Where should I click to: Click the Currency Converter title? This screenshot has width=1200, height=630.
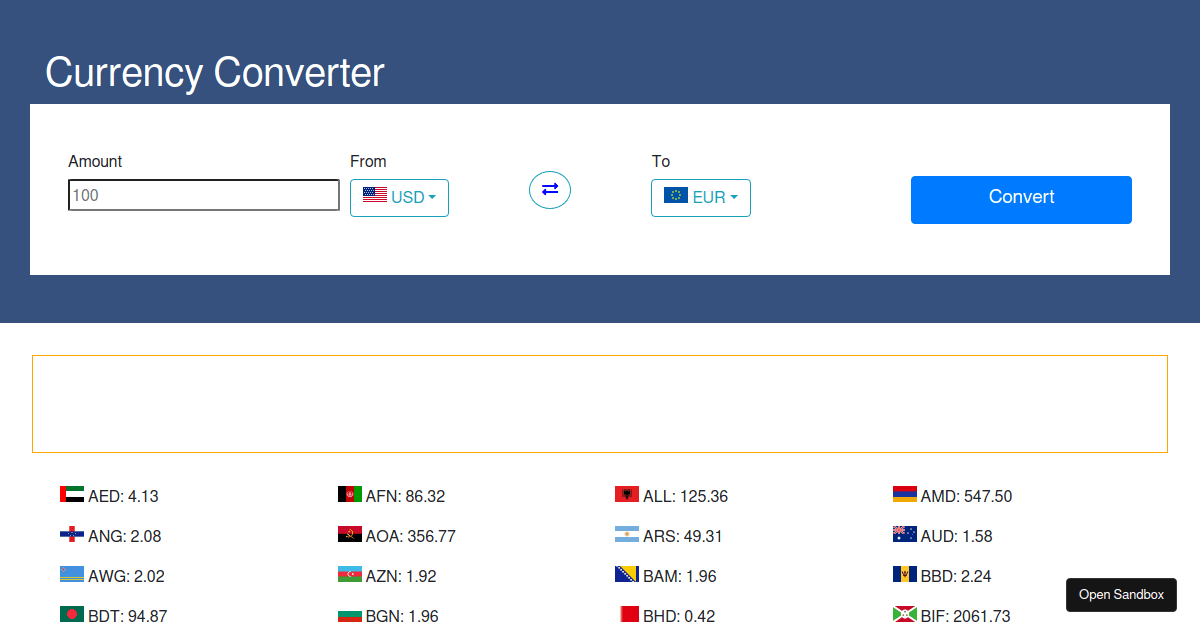click(x=214, y=72)
